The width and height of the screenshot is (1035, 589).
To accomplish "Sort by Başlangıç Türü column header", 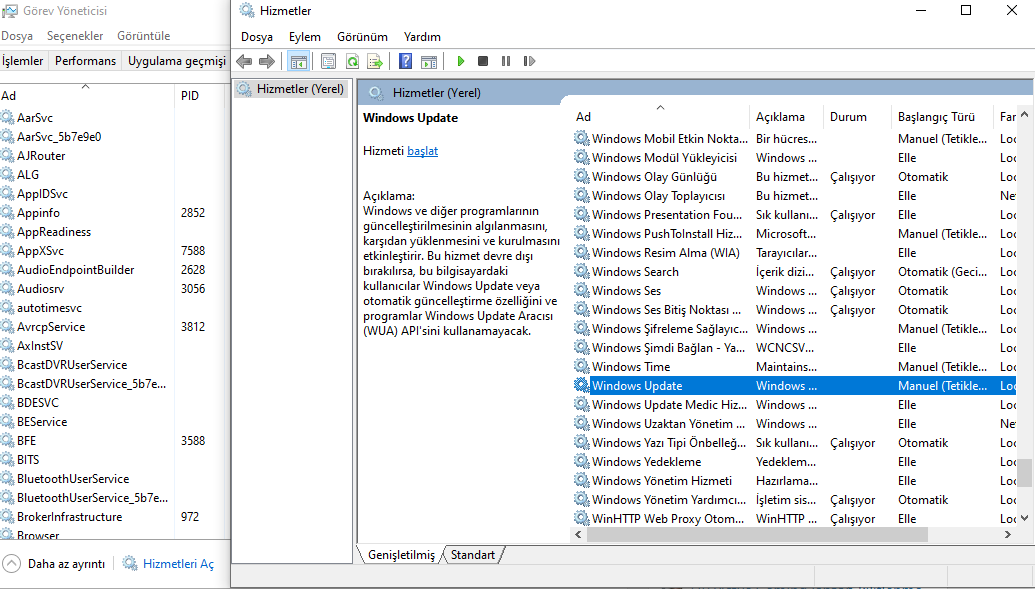I will click(942, 117).
